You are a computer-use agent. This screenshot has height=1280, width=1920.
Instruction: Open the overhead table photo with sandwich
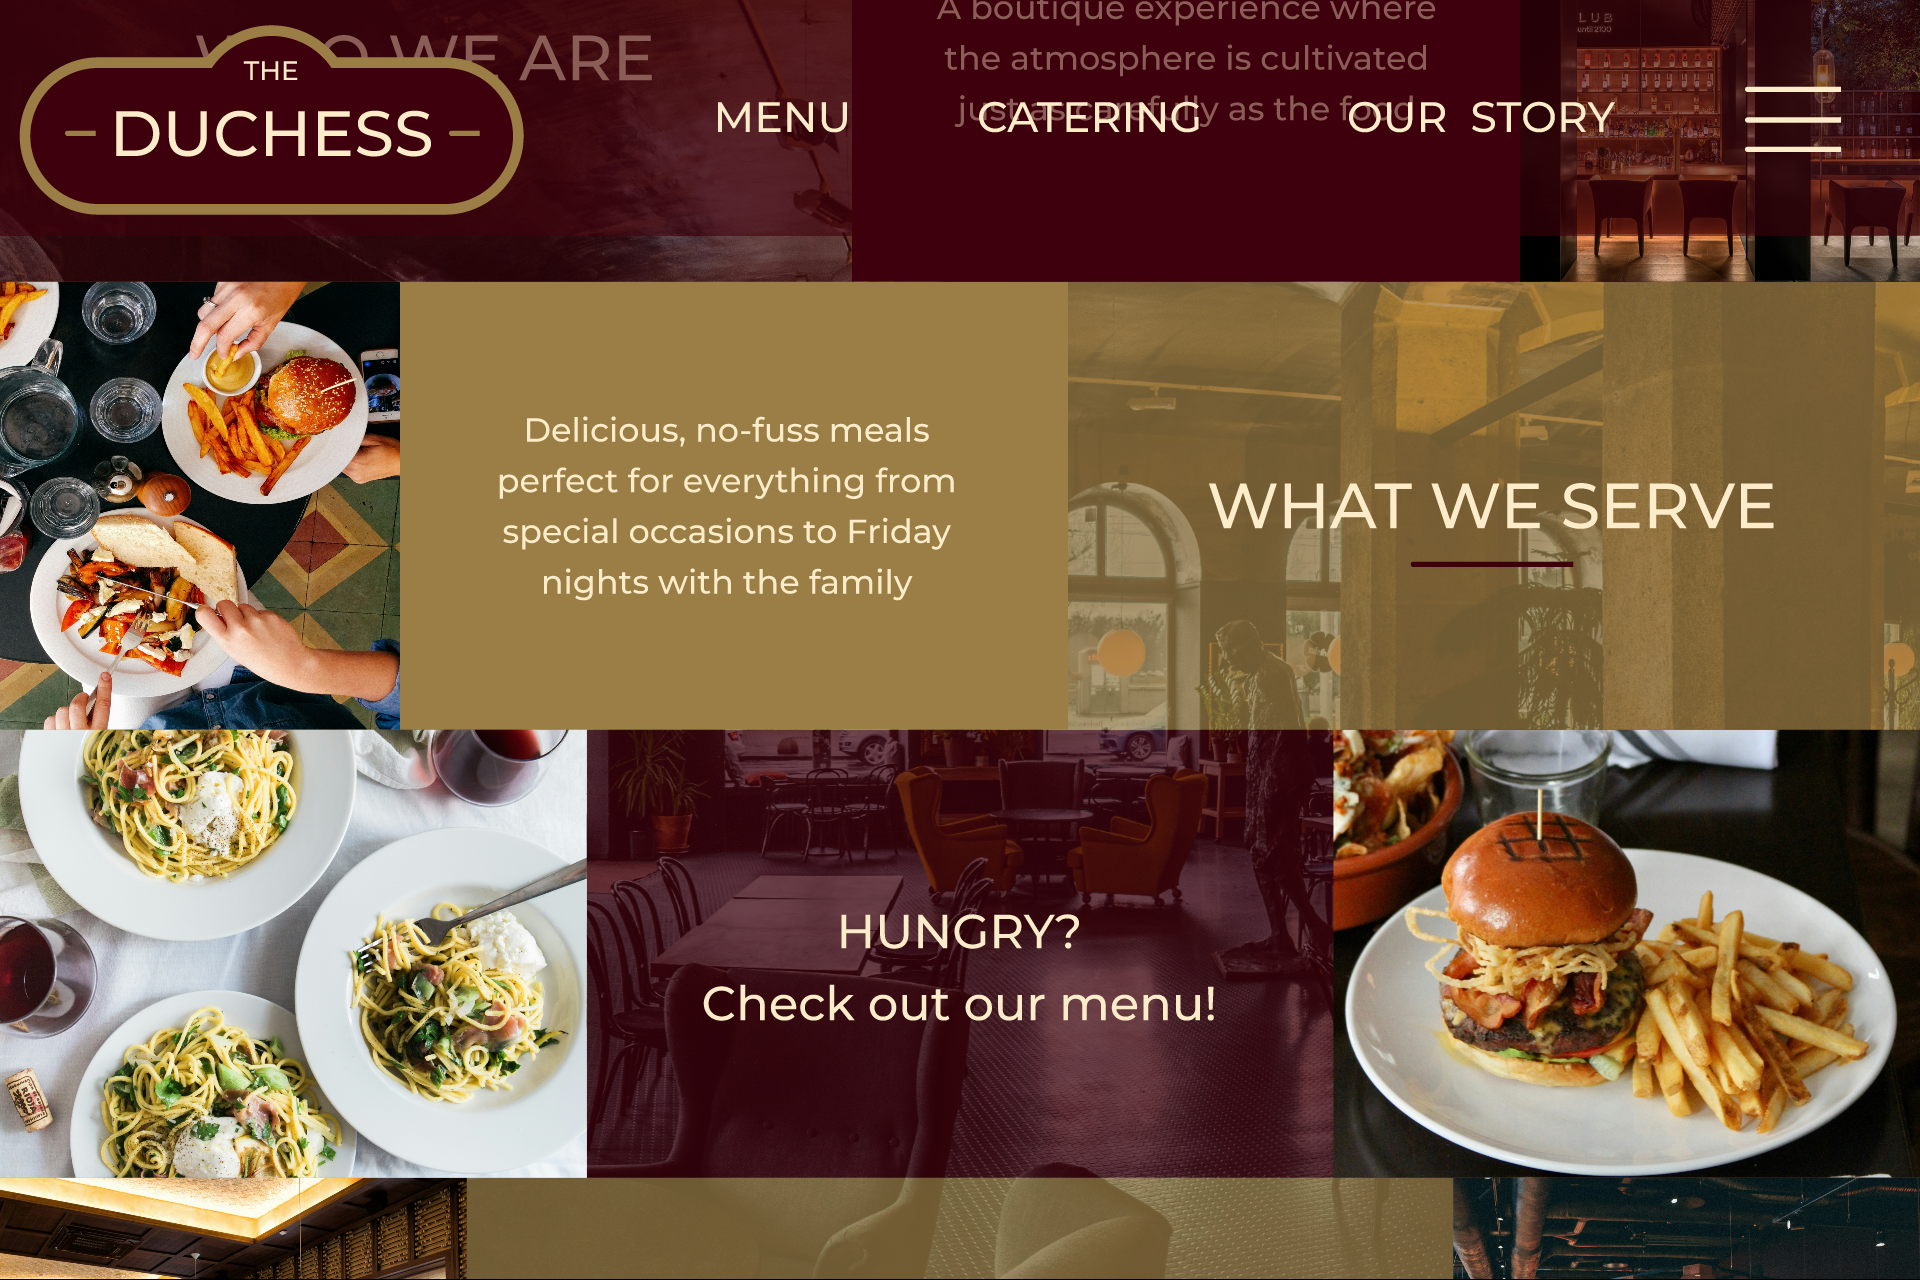200,505
